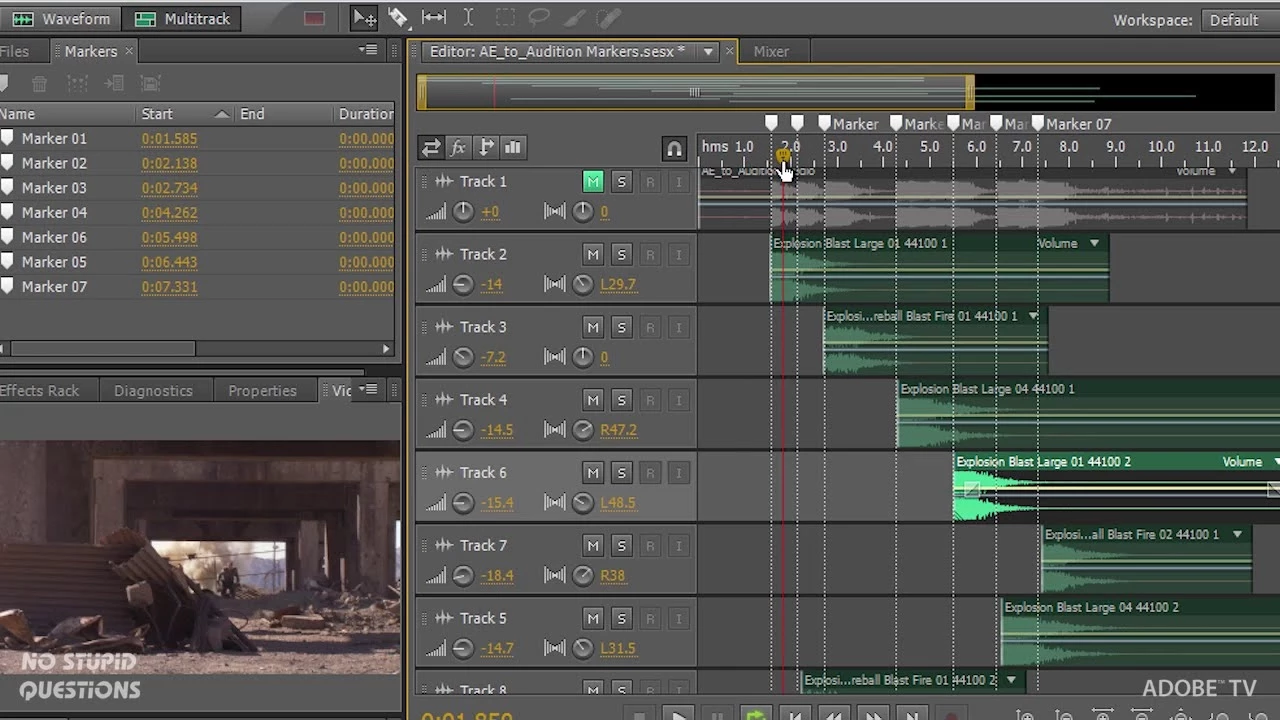Click the Sends icon above tracks
This screenshot has width=1280, height=720.
click(x=486, y=147)
